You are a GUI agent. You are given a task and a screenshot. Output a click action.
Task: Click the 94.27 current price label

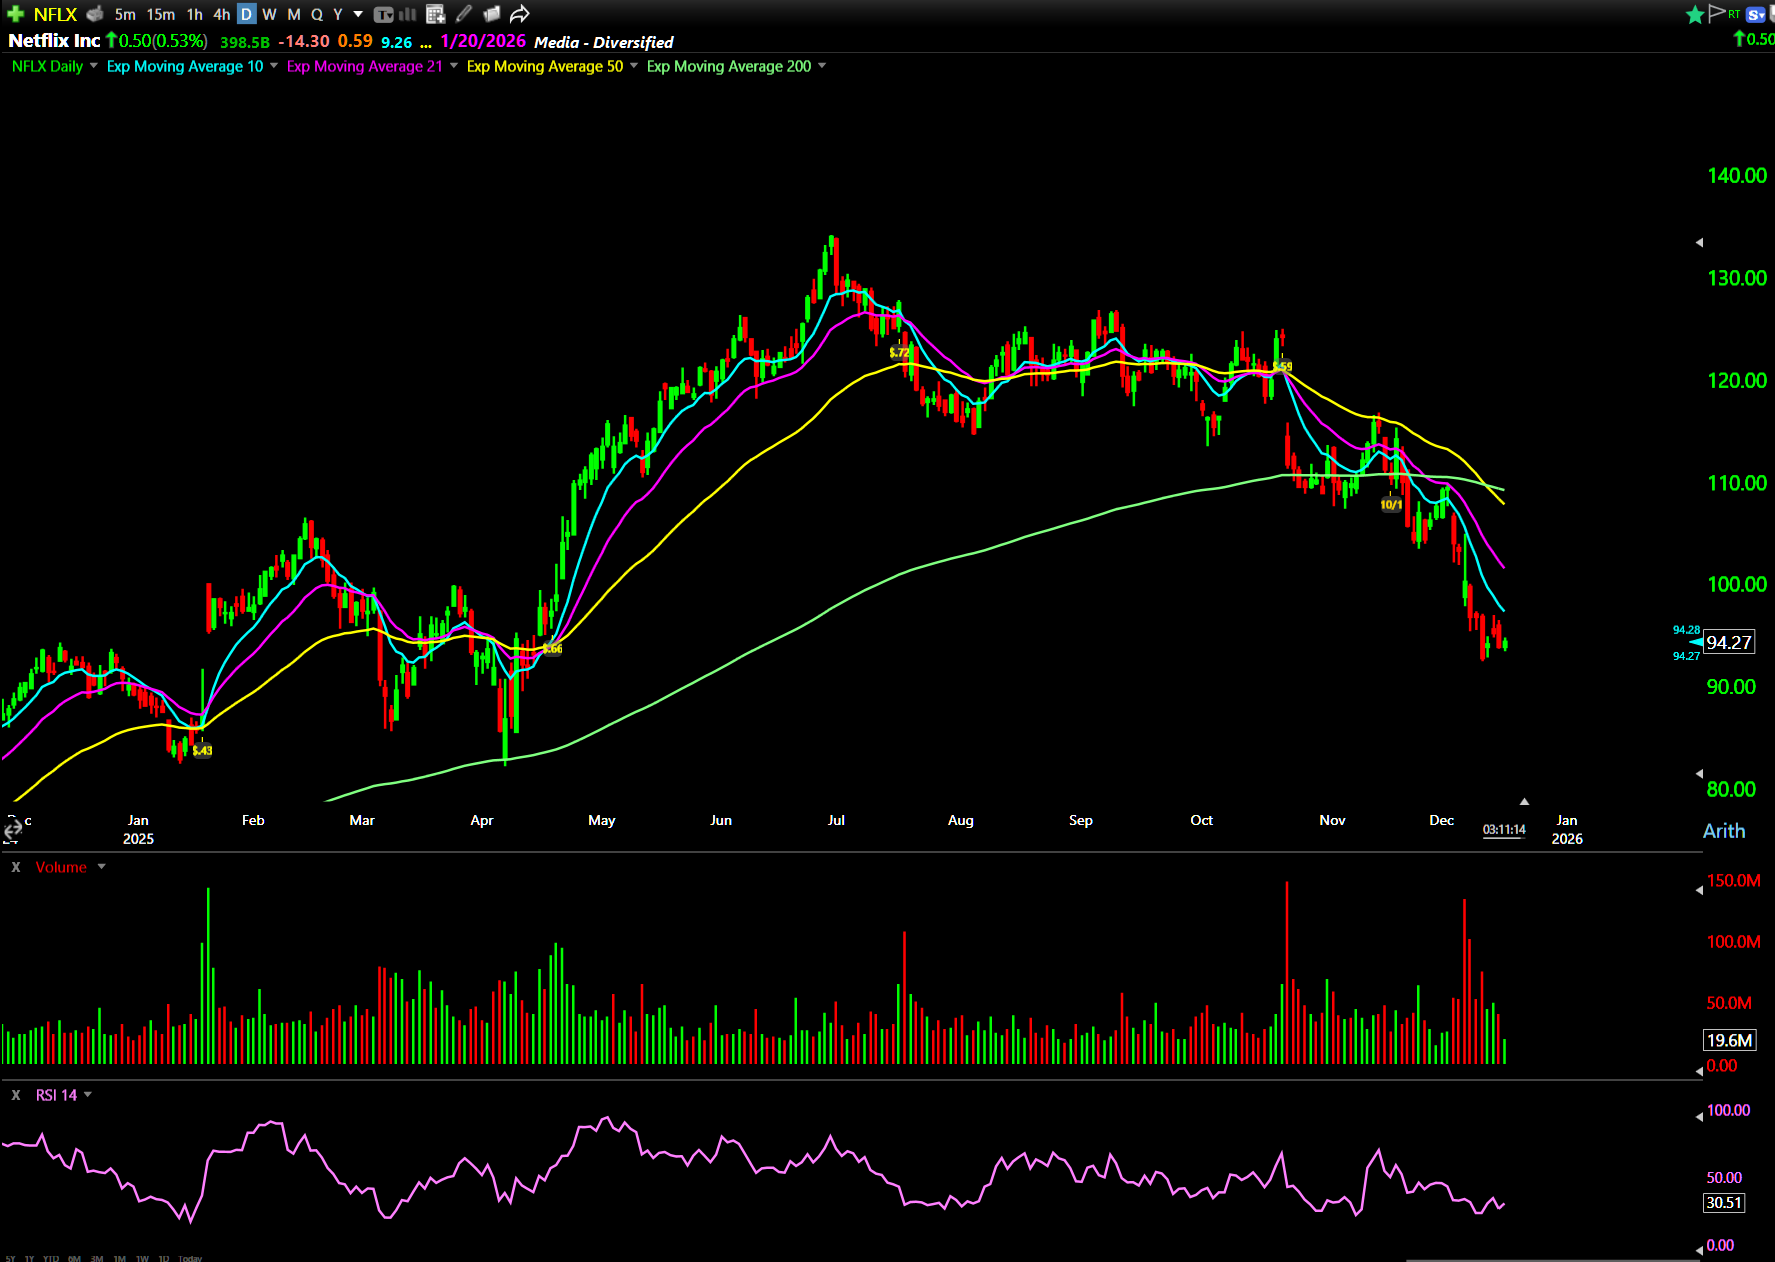(x=1728, y=642)
